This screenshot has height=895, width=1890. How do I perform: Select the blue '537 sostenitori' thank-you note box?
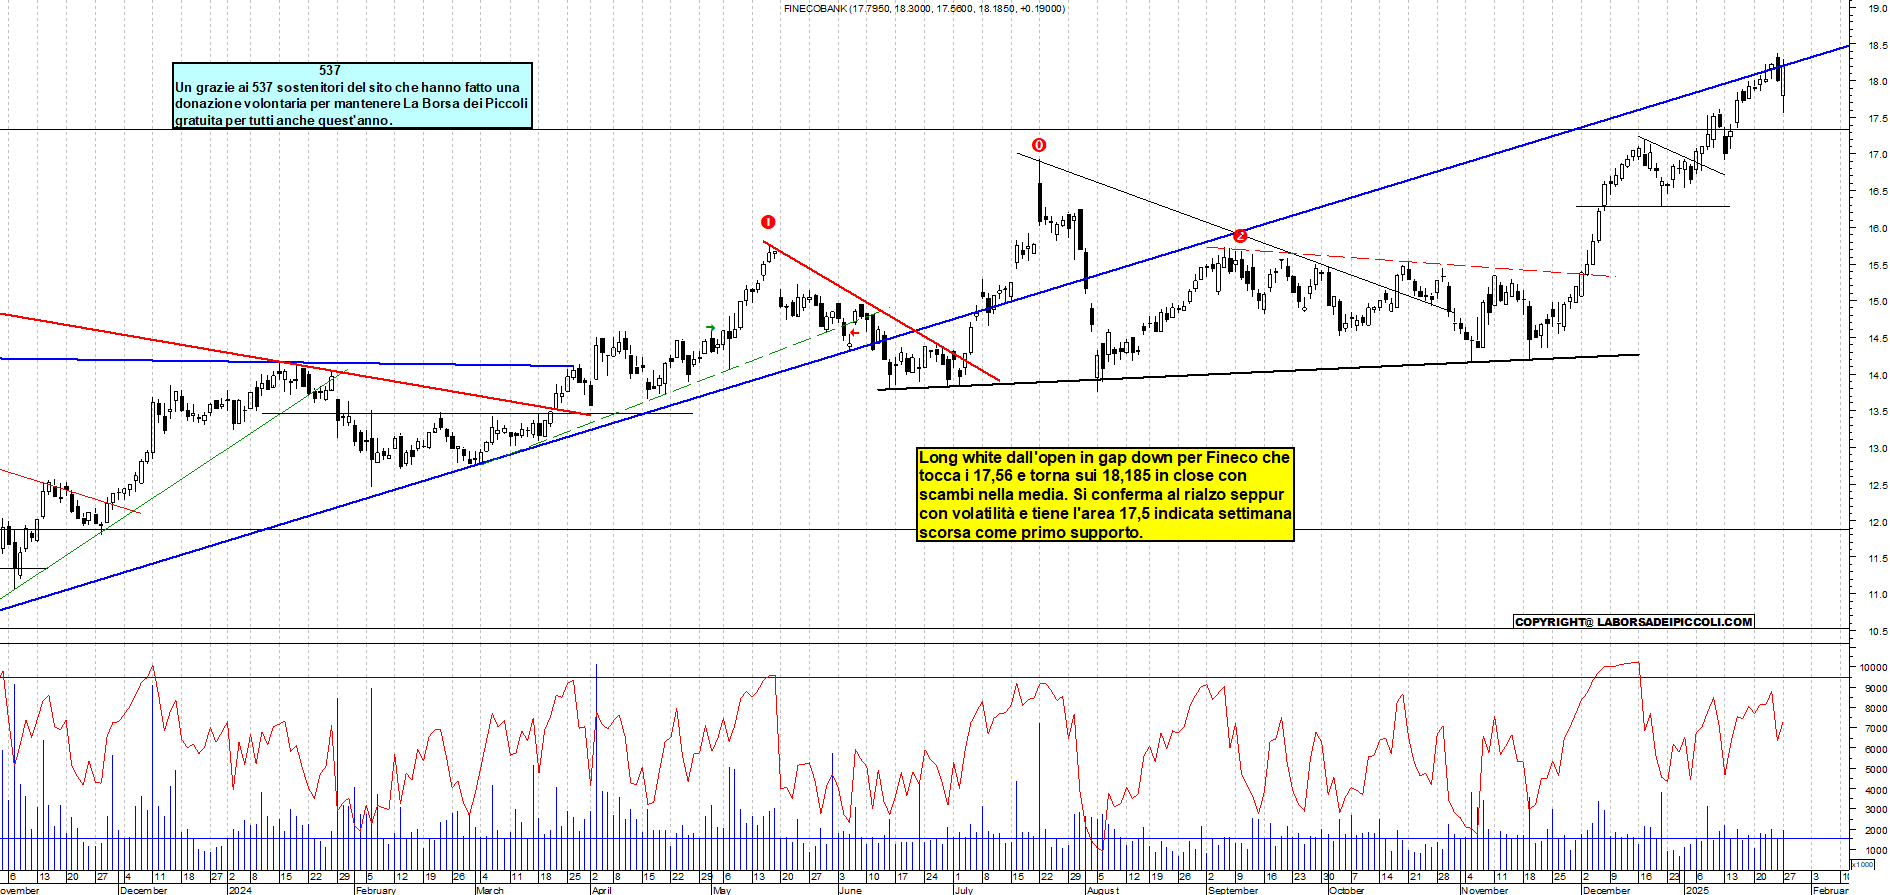352,96
